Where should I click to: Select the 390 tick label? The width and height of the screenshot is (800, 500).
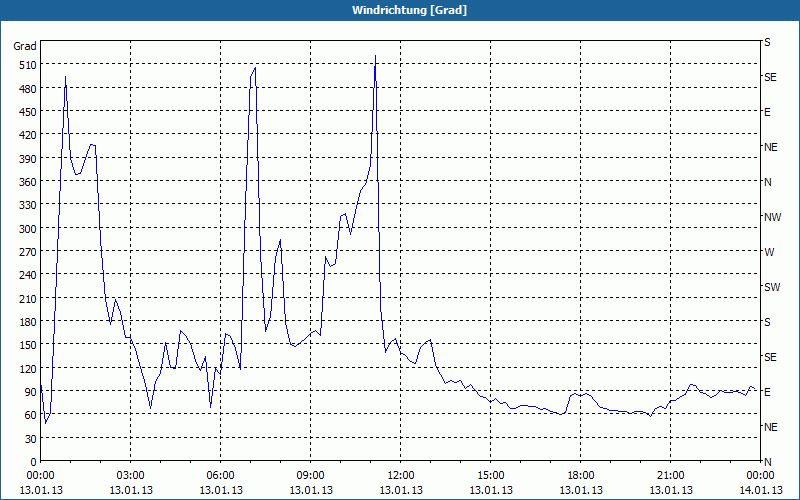tap(28, 159)
